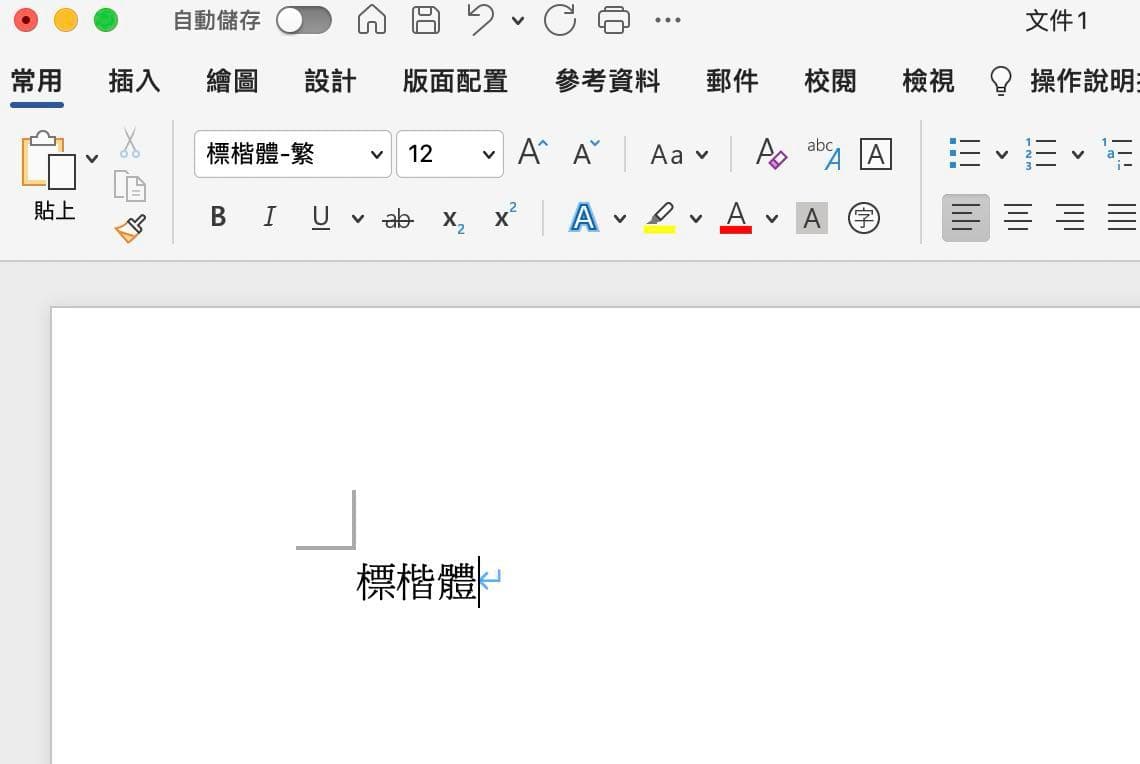Open the 校閱 ribbon tab
The height and width of the screenshot is (764, 1140).
click(828, 81)
